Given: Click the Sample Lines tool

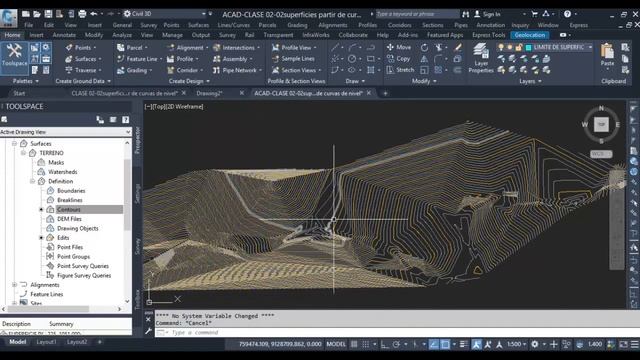Looking at the screenshot, I should (x=294, y=59).
